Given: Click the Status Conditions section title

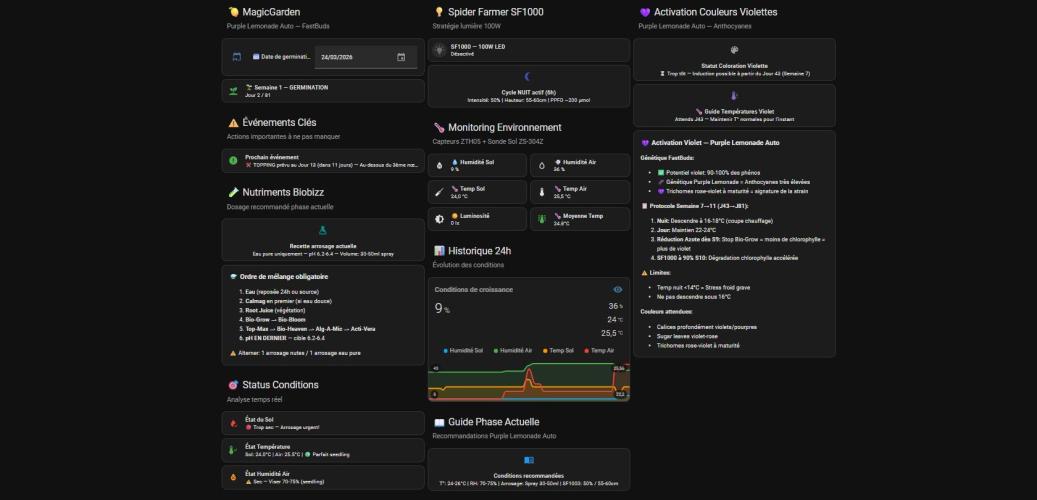Looking at the screenshot, I should [280, 385].
